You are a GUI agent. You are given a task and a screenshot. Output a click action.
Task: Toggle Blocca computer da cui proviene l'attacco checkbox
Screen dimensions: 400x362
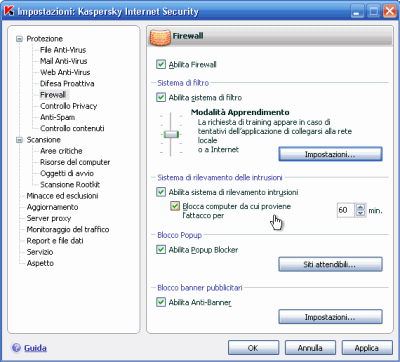pyautogui.click(x=175, y=206)
